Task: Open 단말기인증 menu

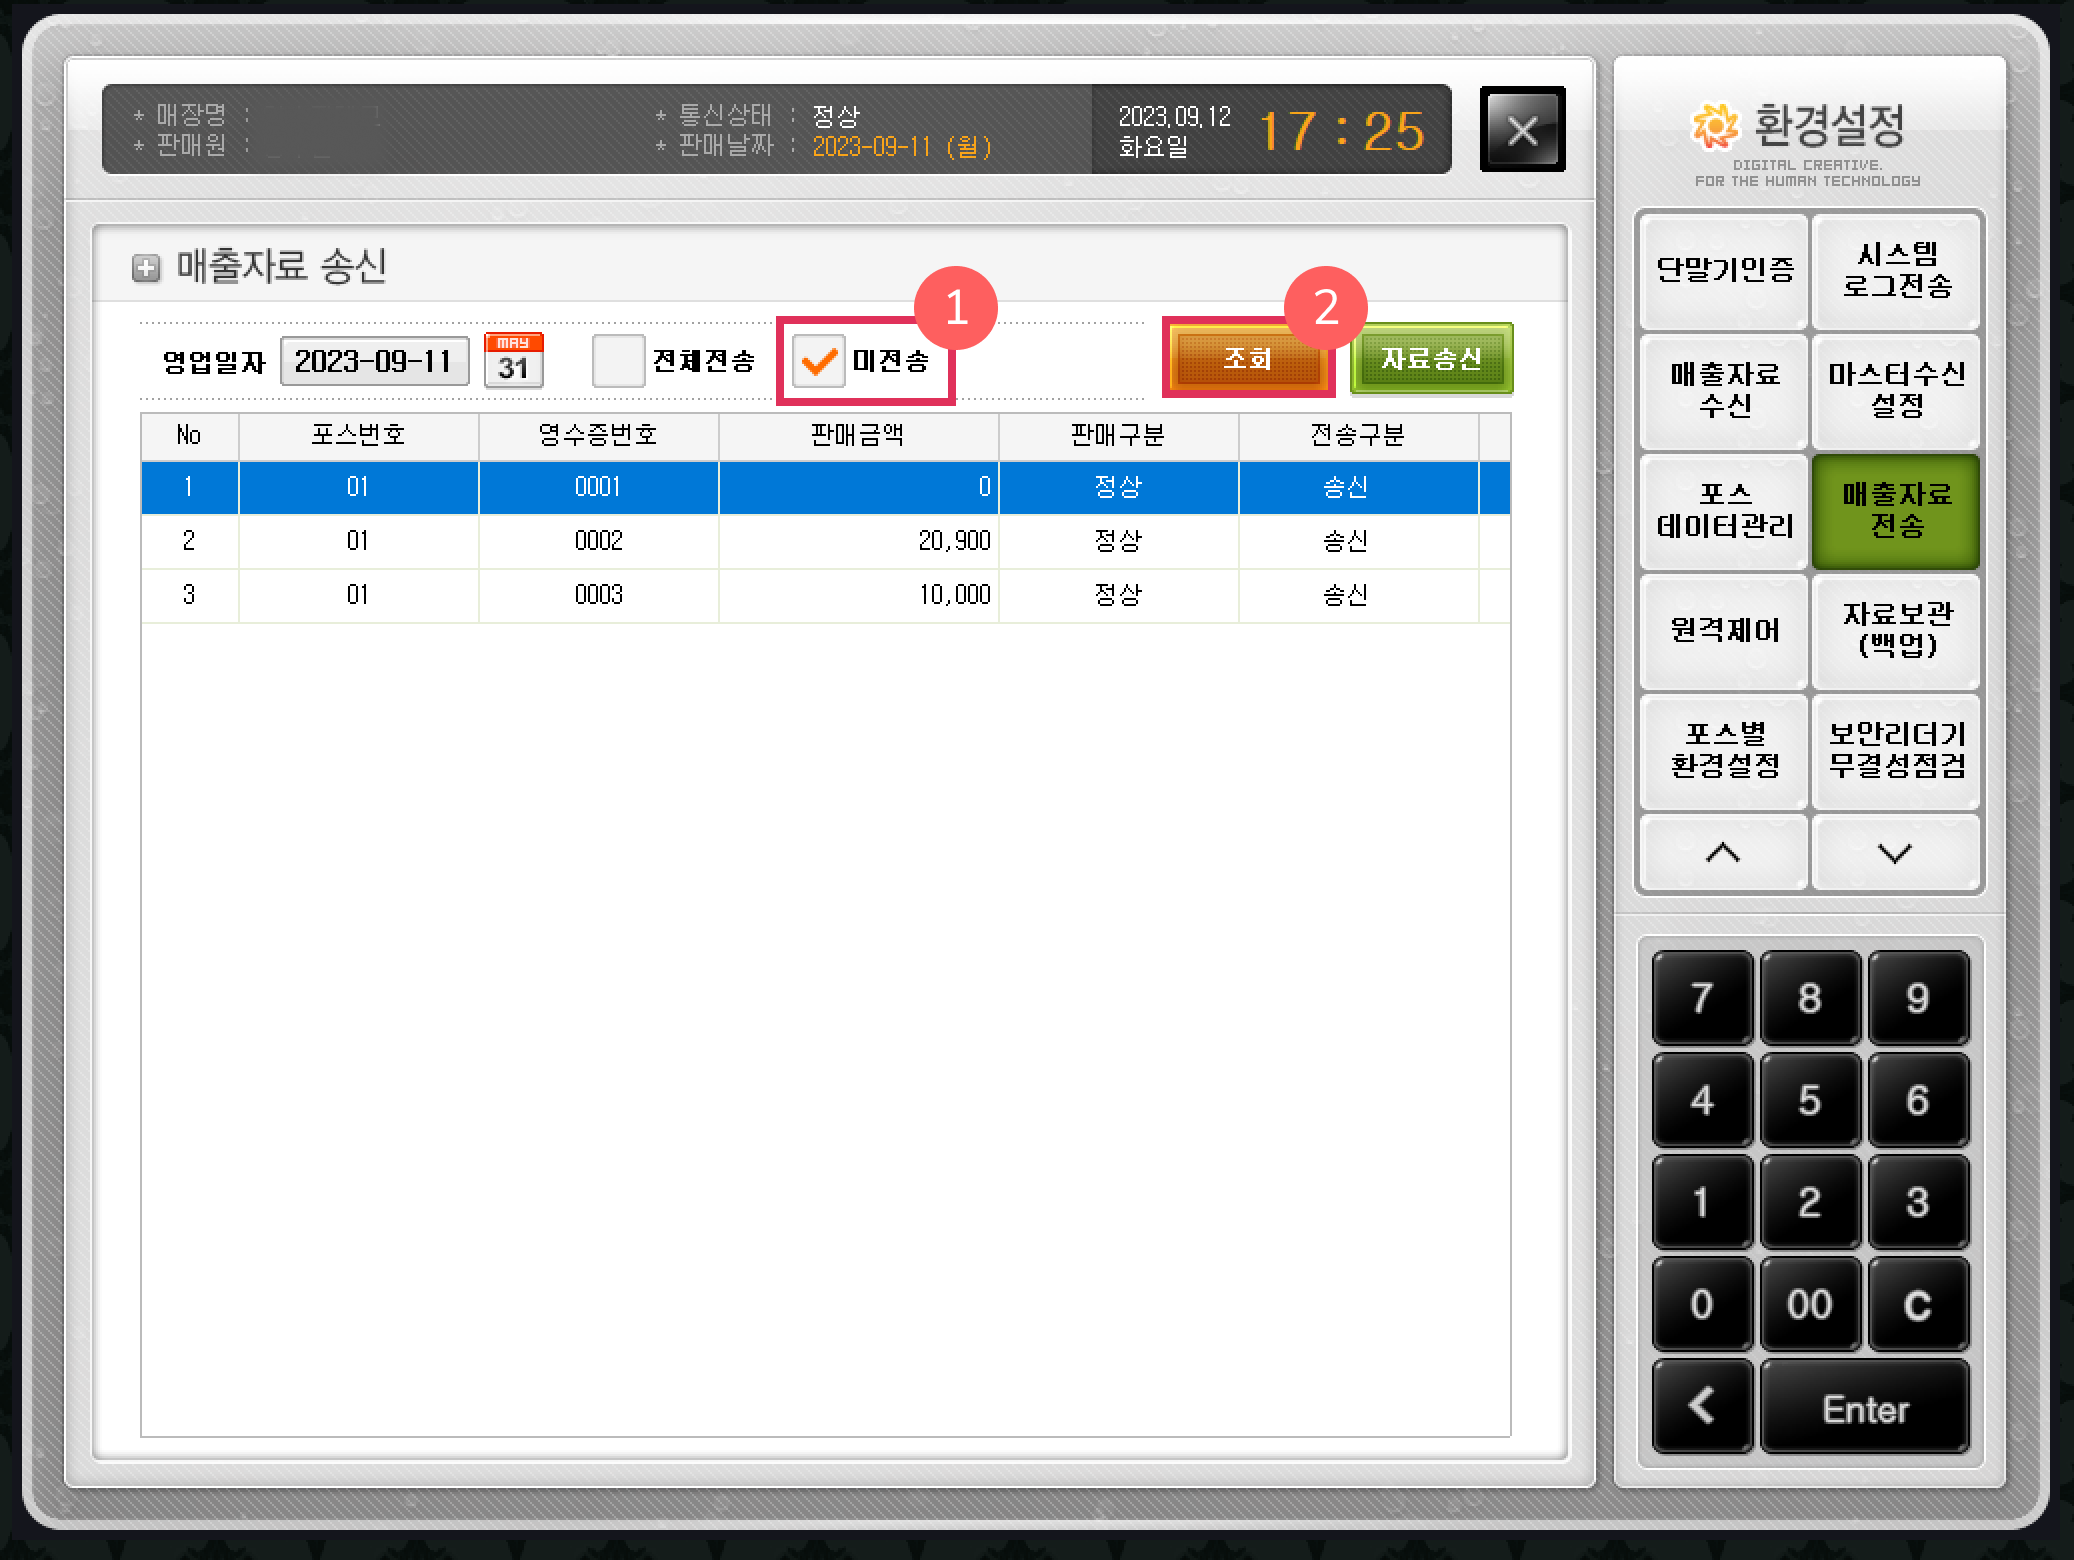Action: [1724, 270]
